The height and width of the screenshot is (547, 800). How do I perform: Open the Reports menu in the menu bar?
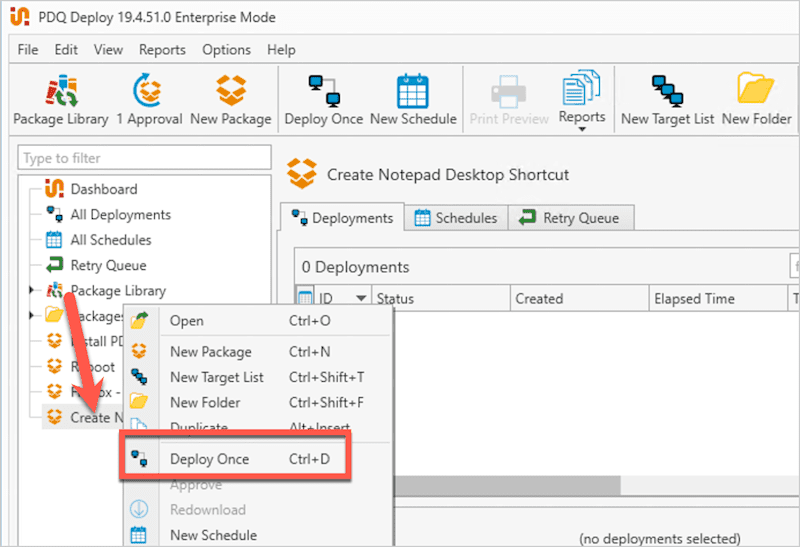click(162, 50)
